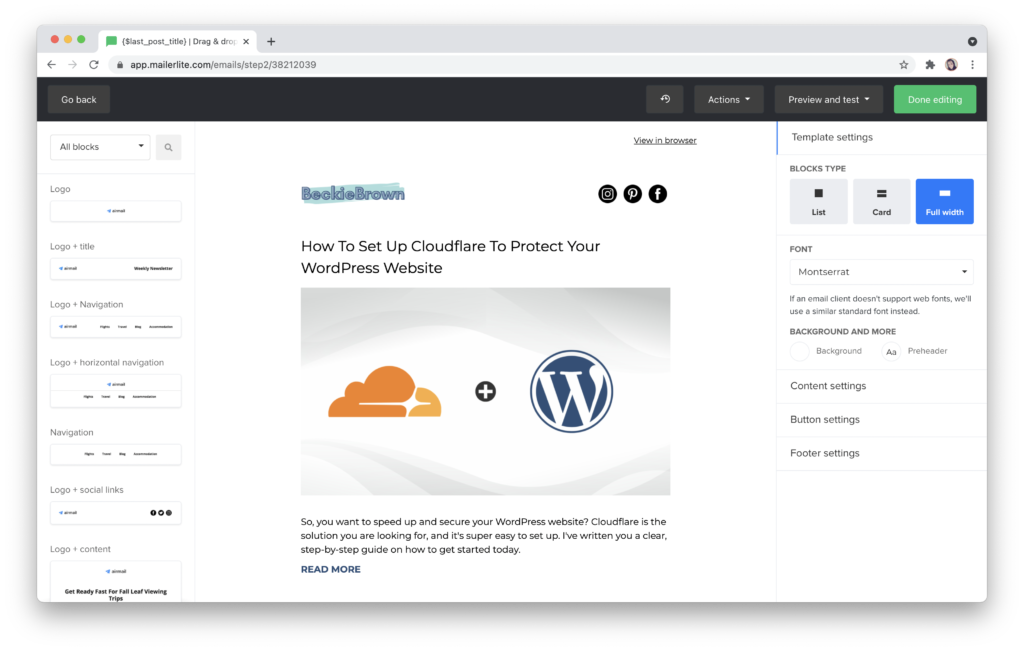
Task: Click the Preheader Aa swatch
Action: click(891, 351)
